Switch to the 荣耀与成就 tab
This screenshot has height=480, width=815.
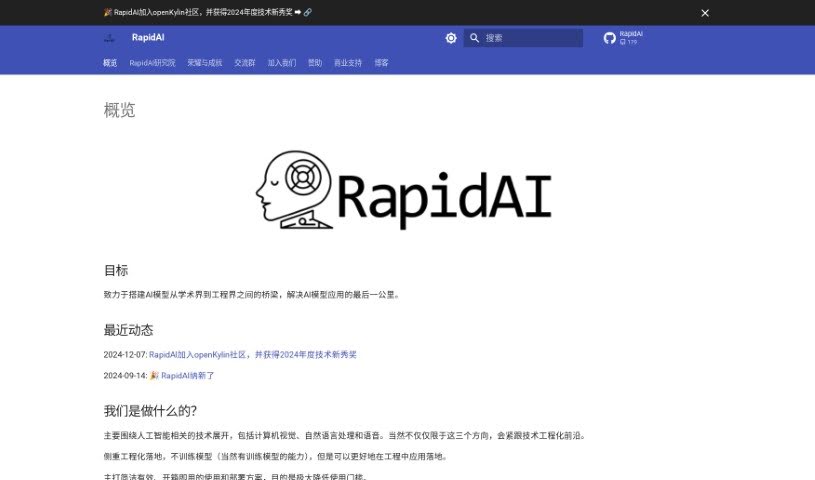click(x=205, y=63)
